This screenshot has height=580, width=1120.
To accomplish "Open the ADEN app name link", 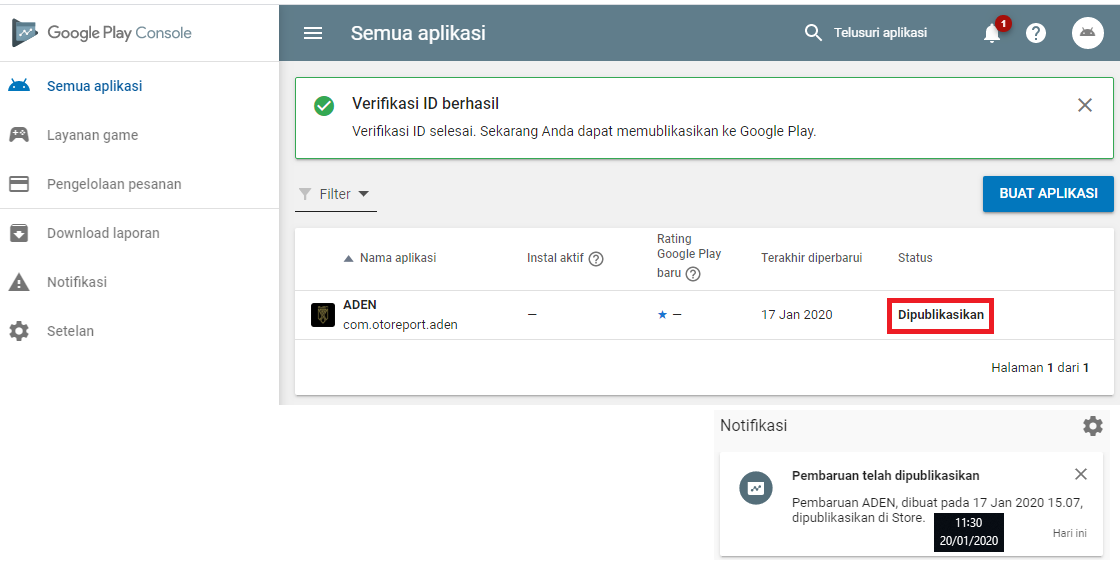I will click(x=359, y=305).
